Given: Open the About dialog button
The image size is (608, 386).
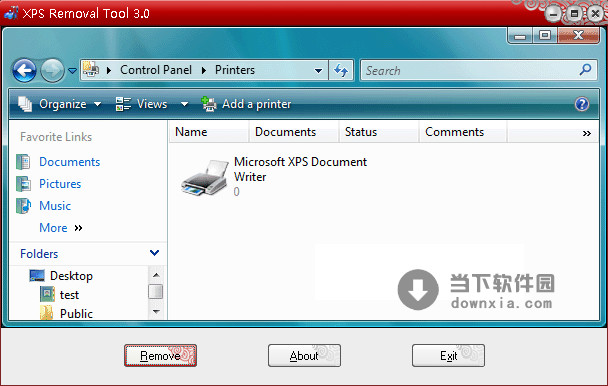Looking at the screenshot, I should (x=304, y=355).
